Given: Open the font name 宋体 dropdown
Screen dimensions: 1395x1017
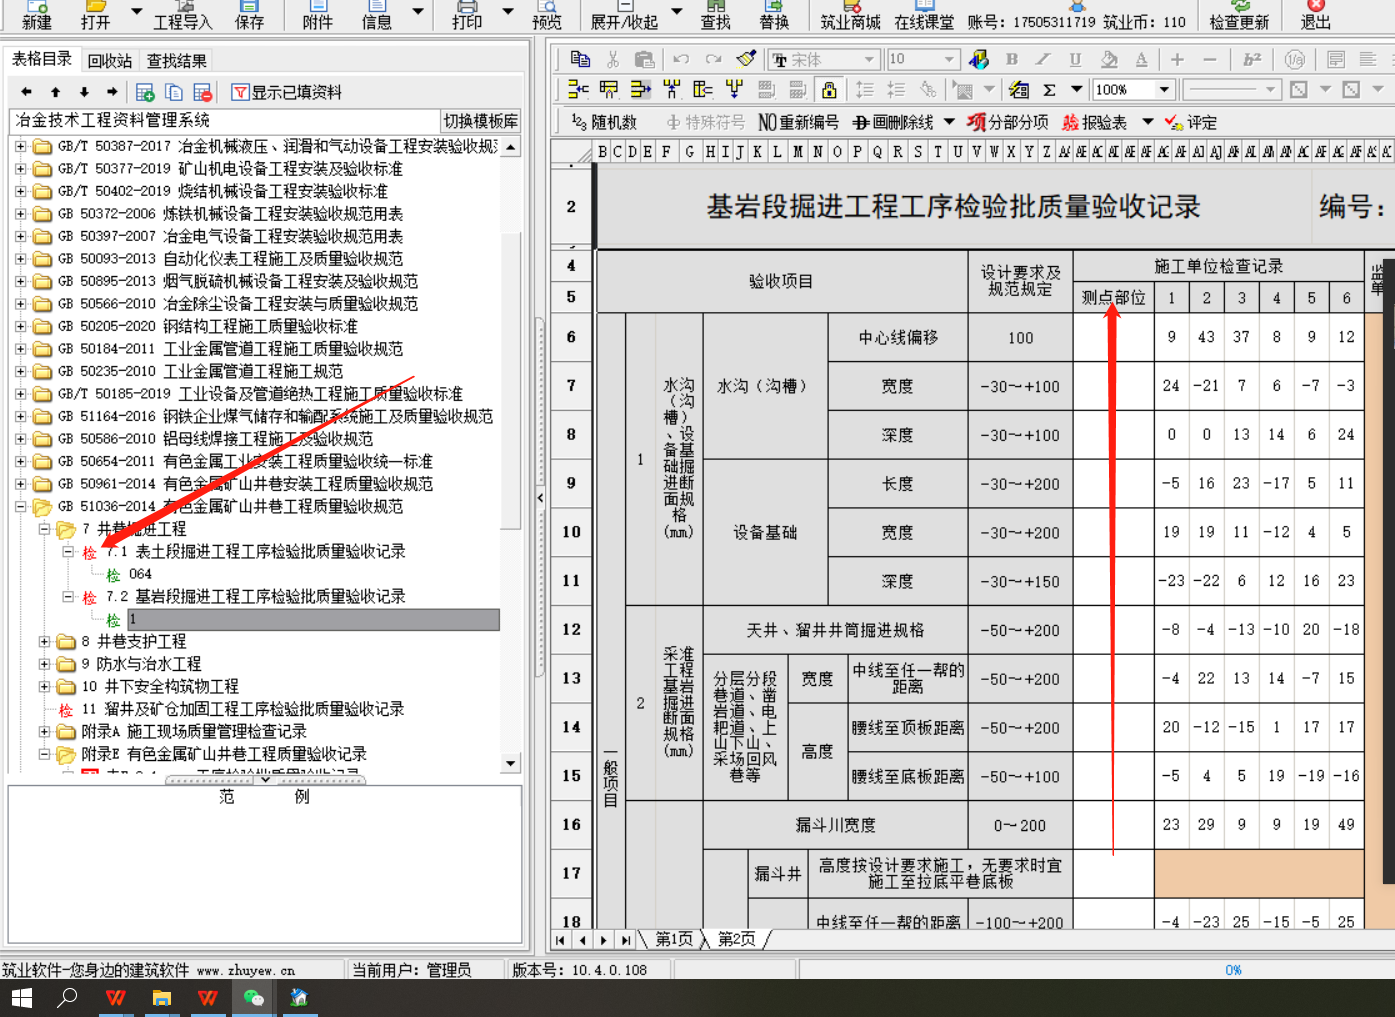Looking at the screenshot, I should 870,60.
